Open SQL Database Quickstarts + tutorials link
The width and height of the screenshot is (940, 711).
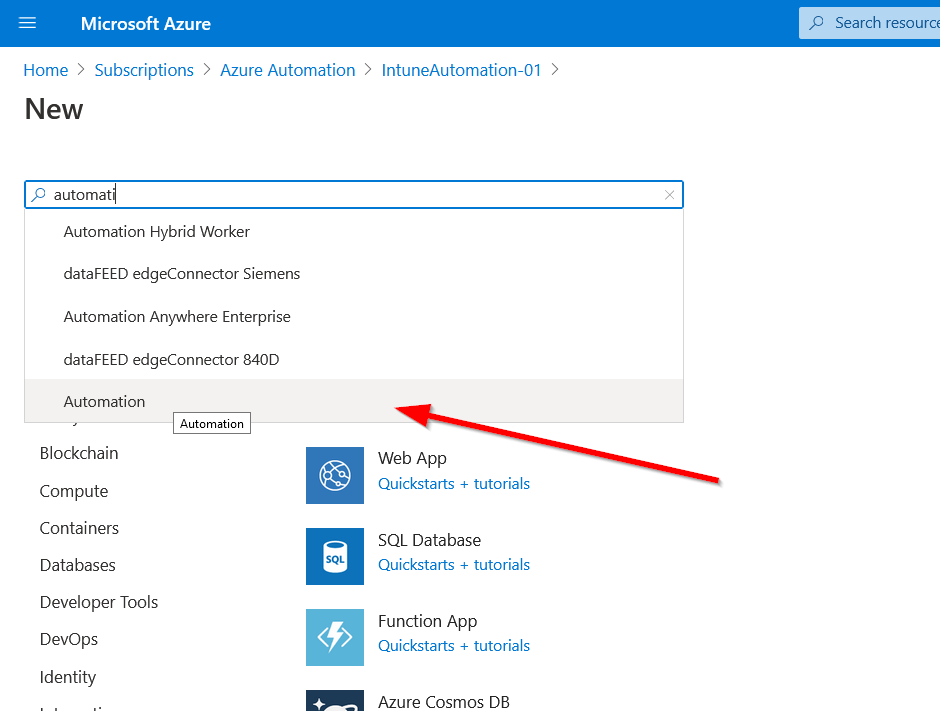click(454, 565)
